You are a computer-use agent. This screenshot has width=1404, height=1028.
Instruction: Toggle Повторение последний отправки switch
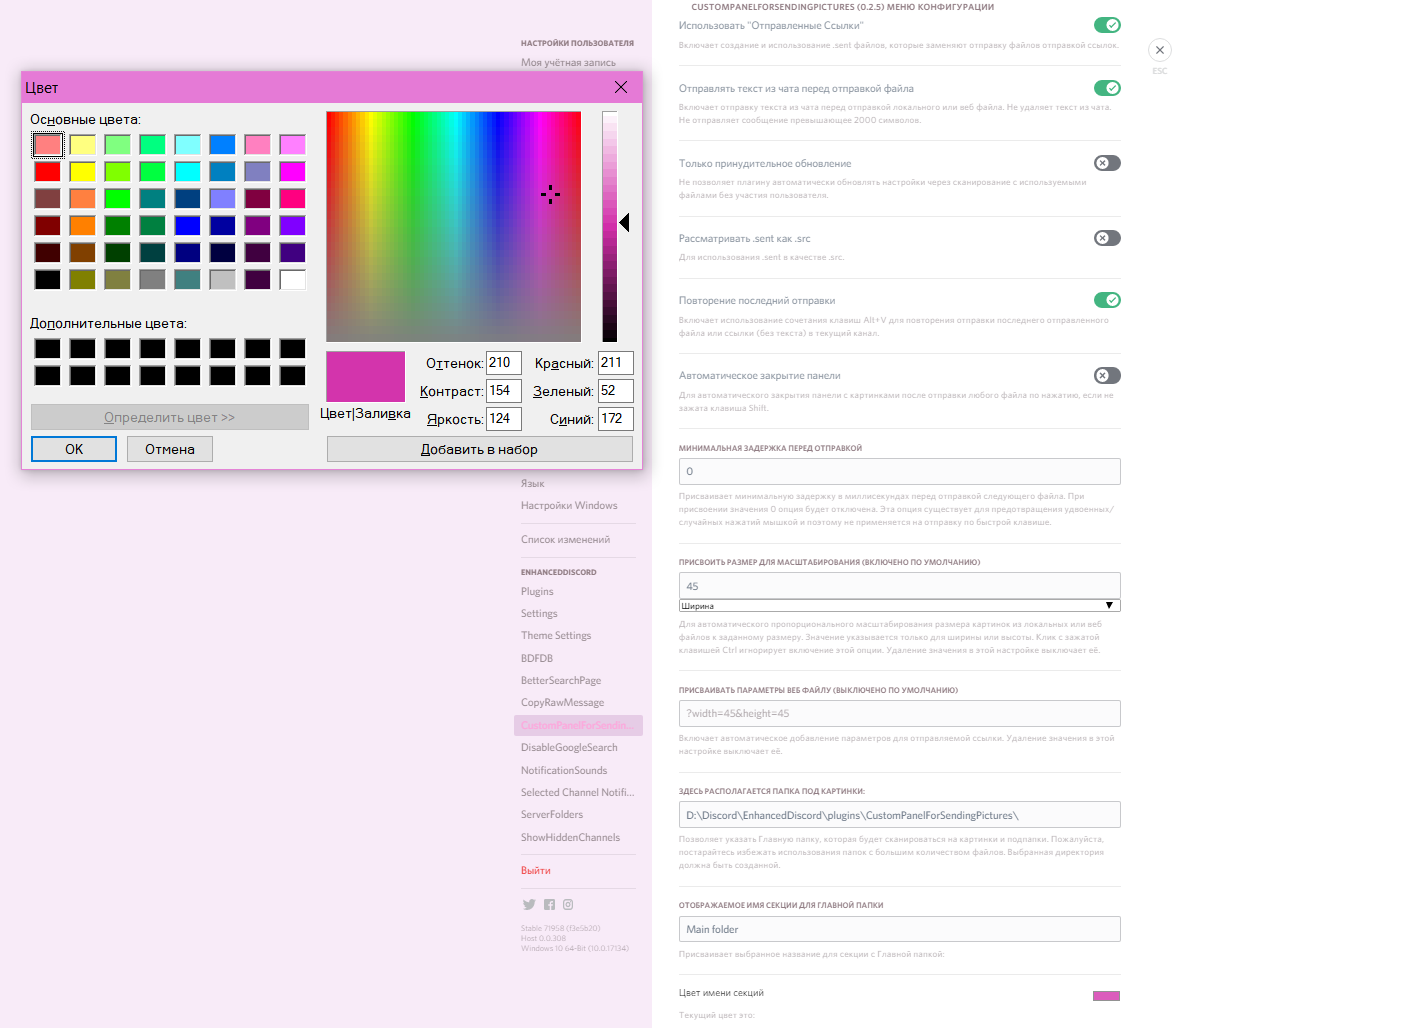pos(1107,300)
